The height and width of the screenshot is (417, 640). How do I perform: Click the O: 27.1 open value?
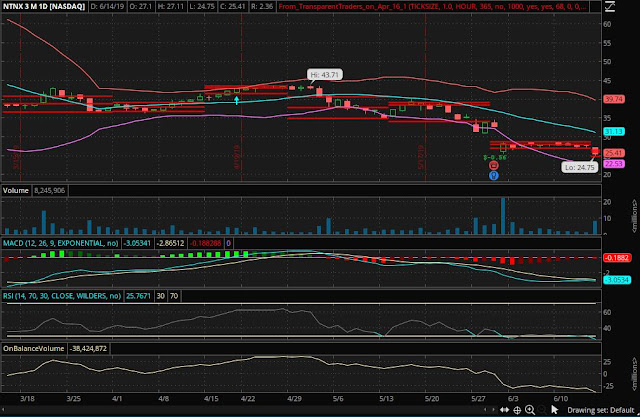[x=141, y=7]
